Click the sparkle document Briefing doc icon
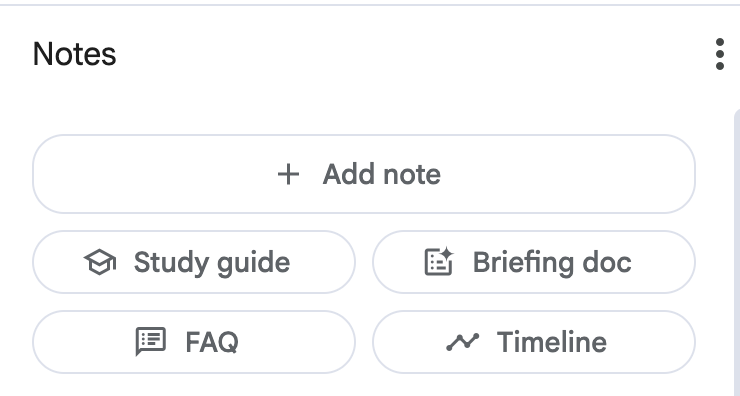740x396 pixels. (439, 261)
